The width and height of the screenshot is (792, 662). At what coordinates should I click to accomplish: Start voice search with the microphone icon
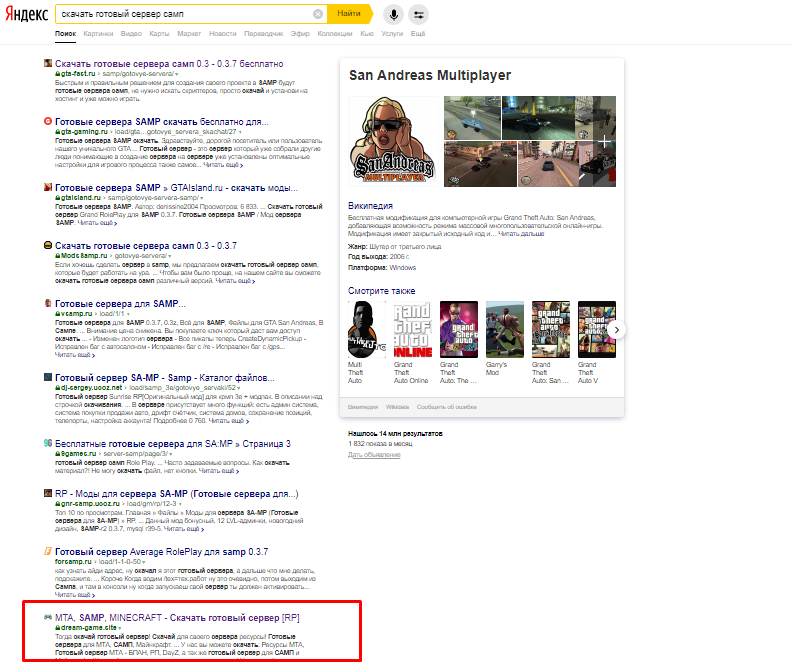(393, 14)
